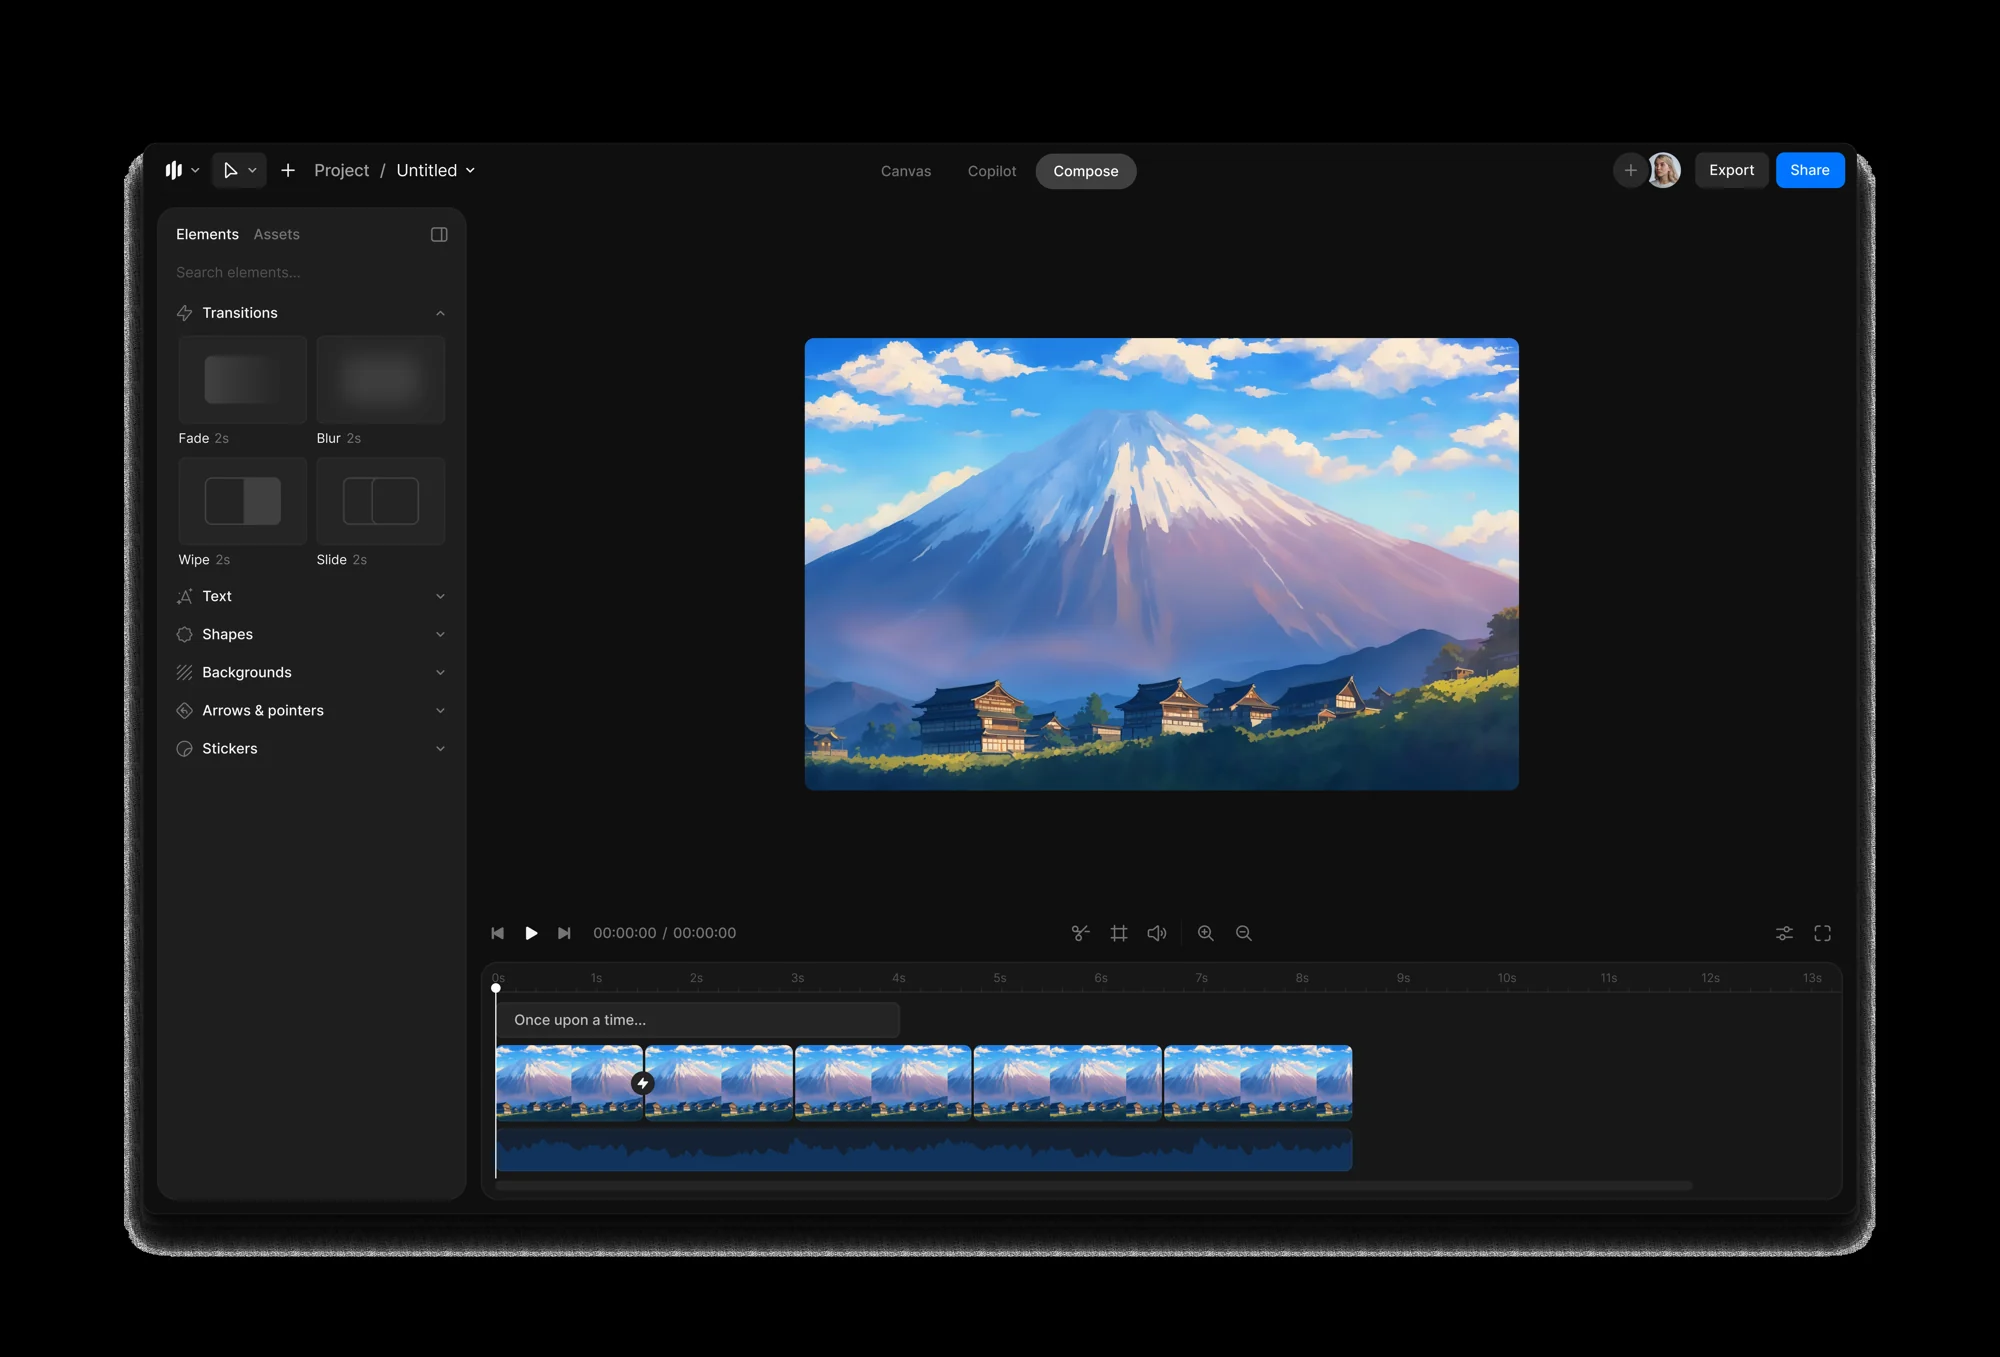Click the Export button

coord(1731,170)
